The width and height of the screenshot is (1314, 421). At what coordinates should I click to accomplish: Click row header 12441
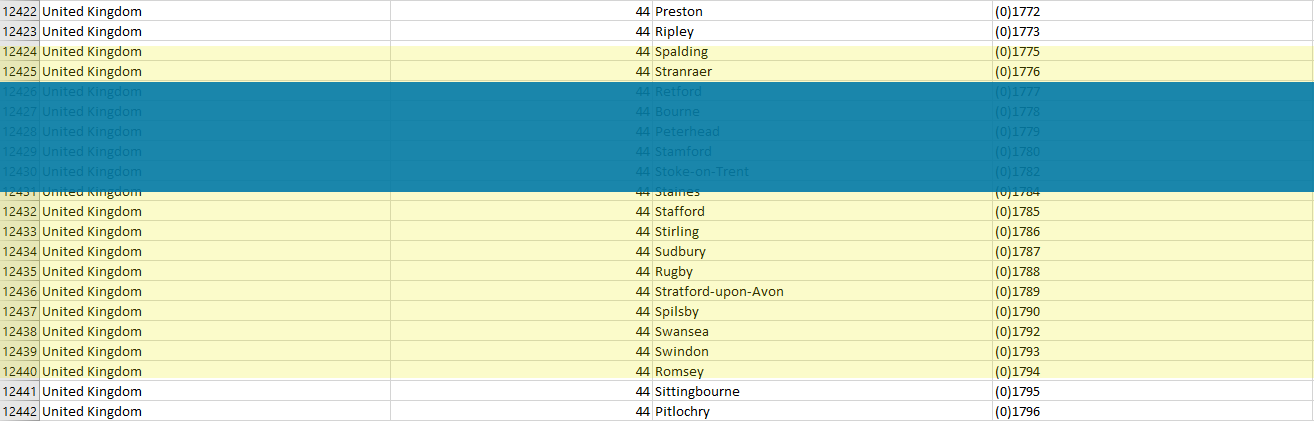(20, 391)
